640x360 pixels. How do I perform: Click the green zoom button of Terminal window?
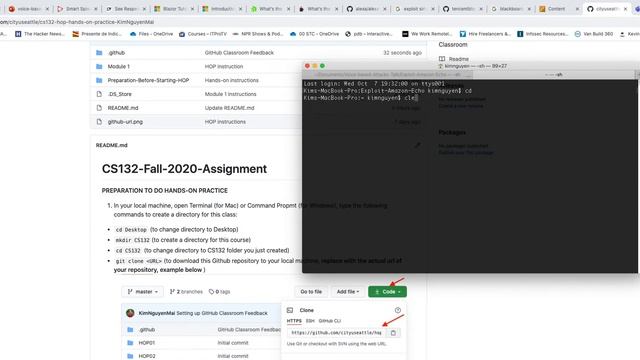[x=322, y=66]
